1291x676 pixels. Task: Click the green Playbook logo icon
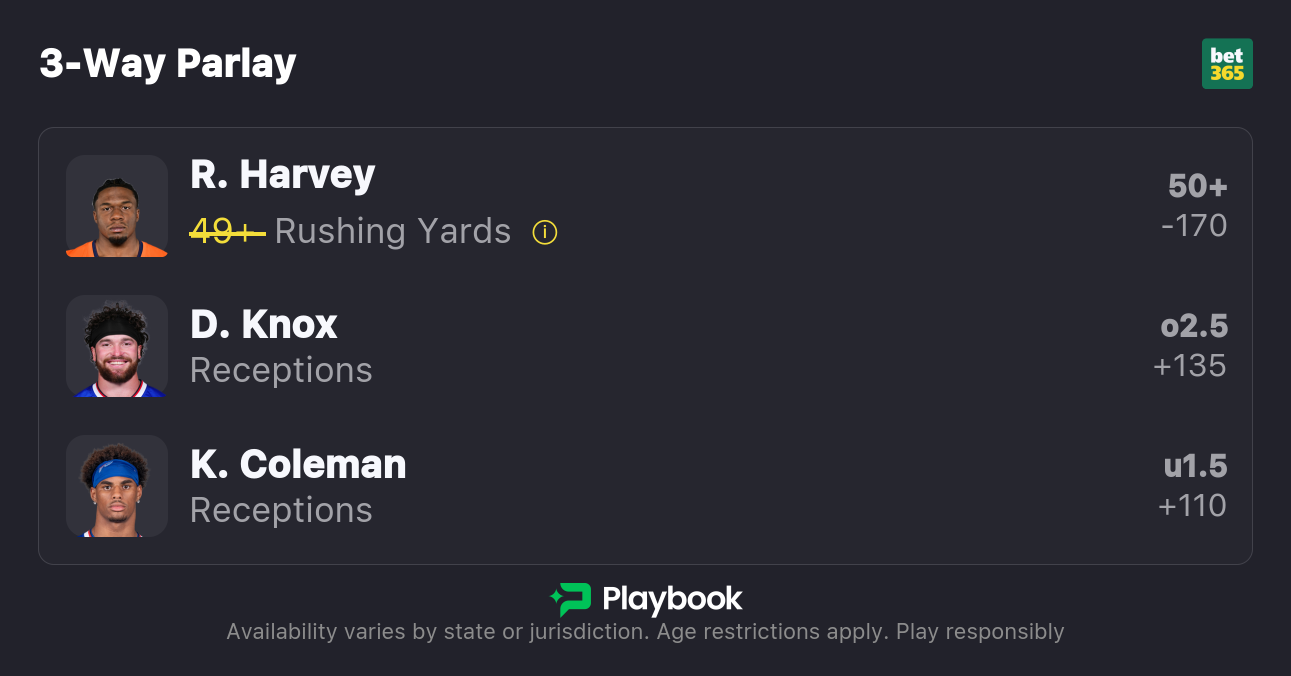(x=570, y=600)
